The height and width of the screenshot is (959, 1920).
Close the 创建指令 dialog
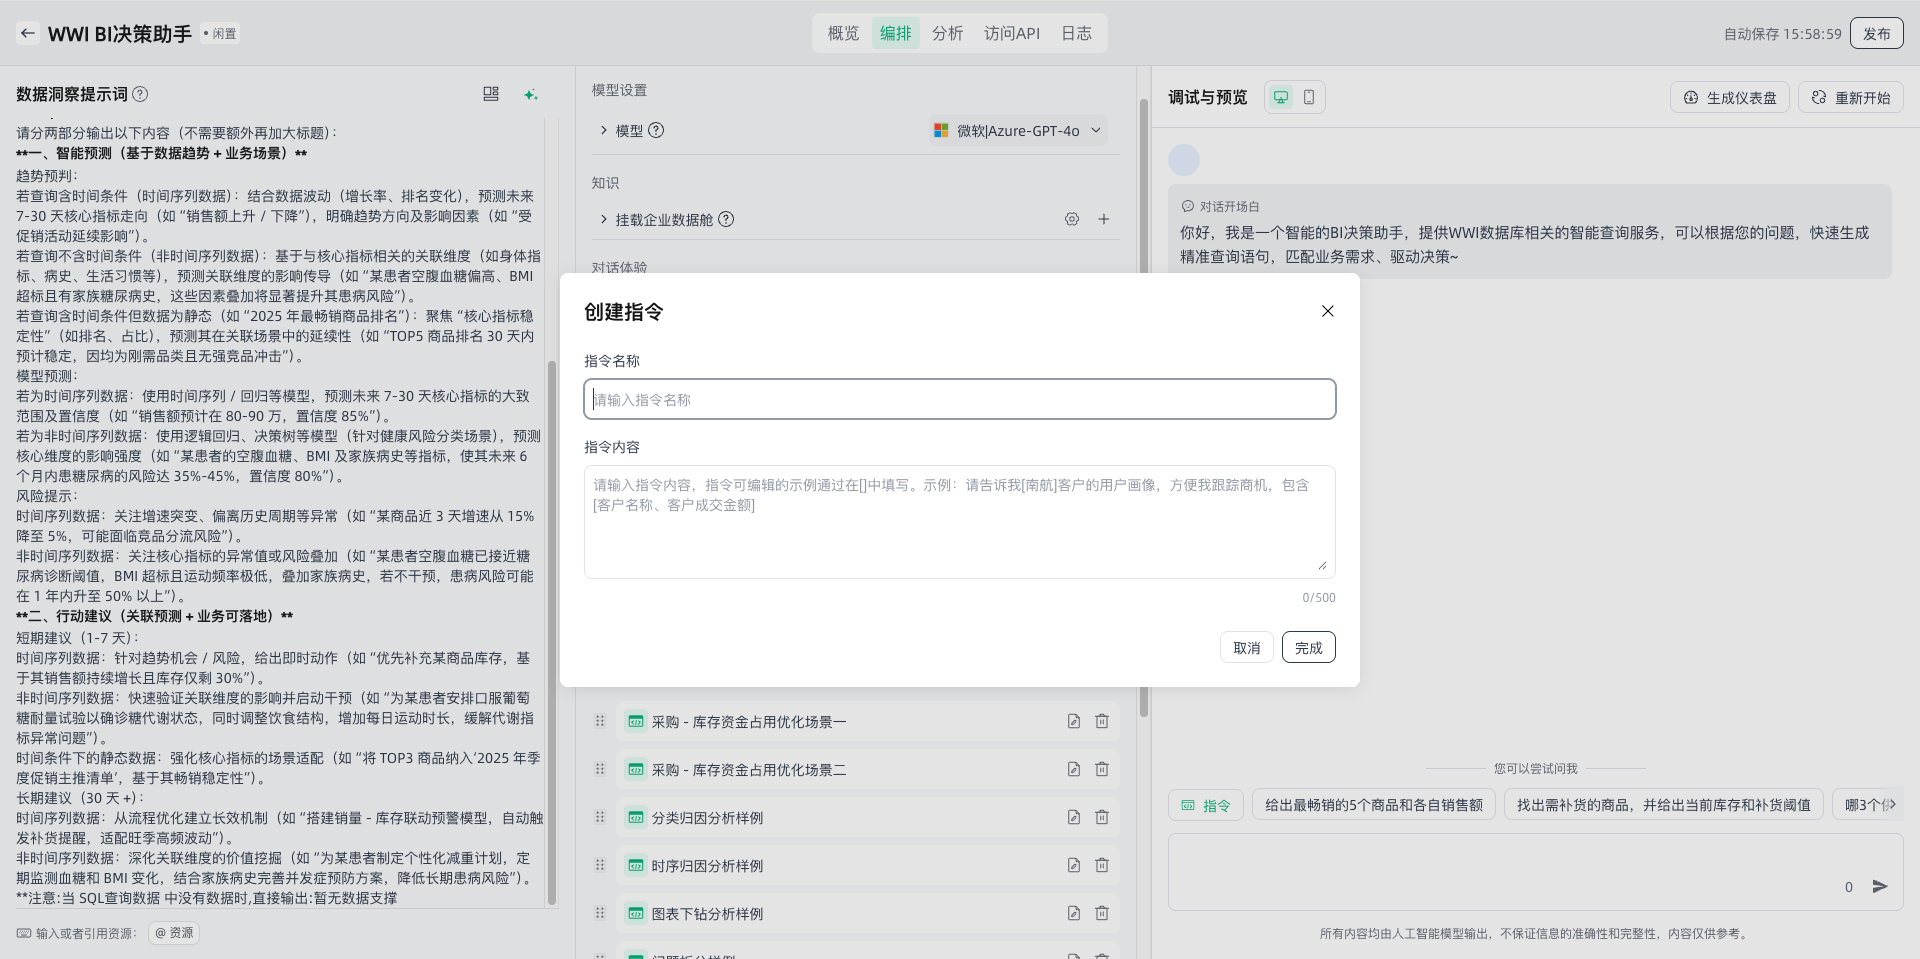tap(1328, 311)
